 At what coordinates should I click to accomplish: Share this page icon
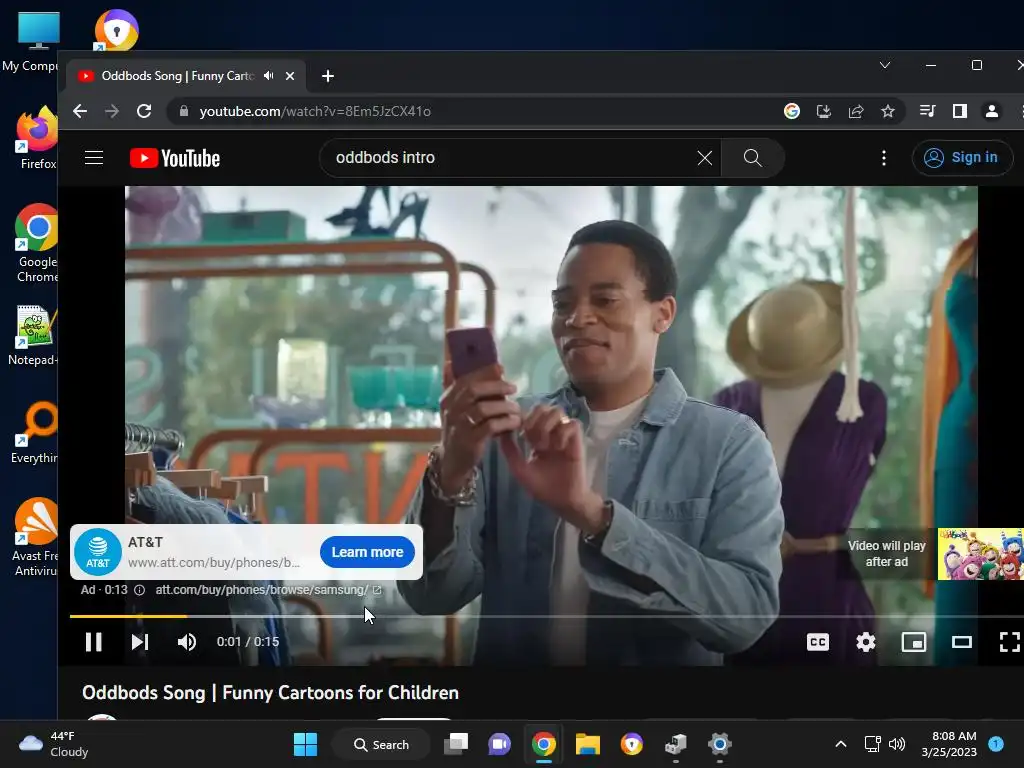click(856, 111)
